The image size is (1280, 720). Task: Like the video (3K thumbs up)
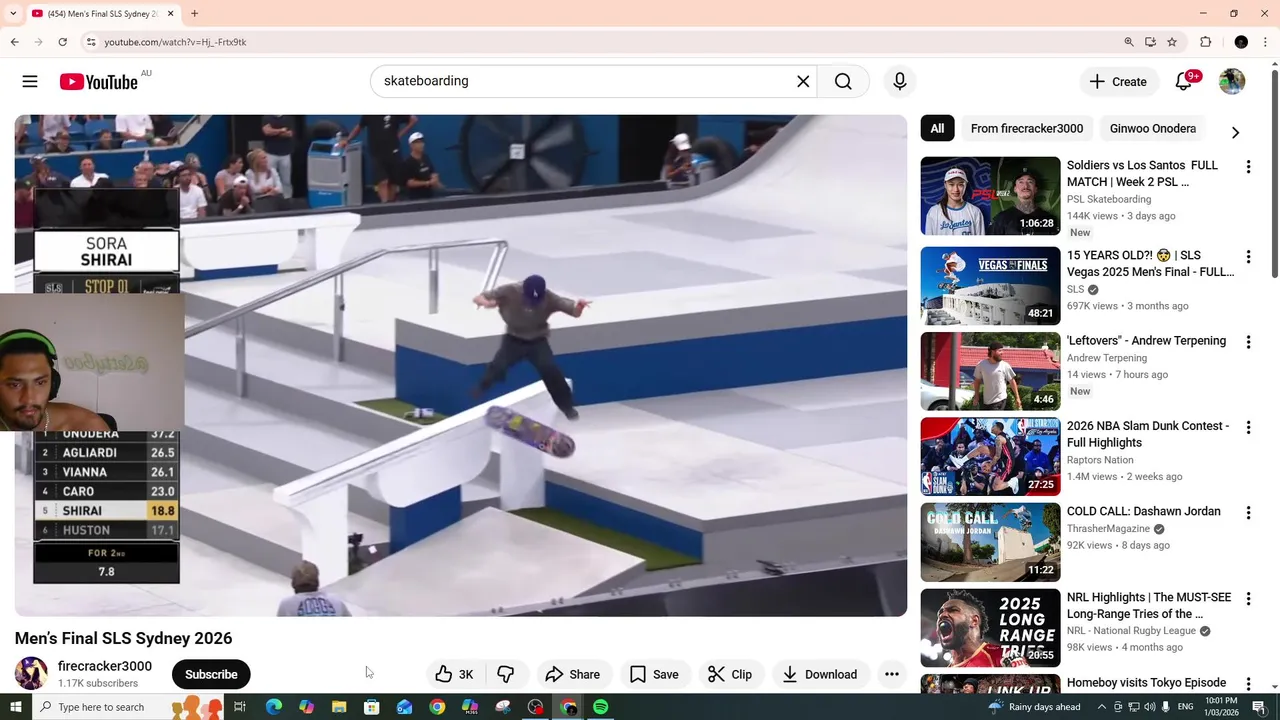coord(455,674)
